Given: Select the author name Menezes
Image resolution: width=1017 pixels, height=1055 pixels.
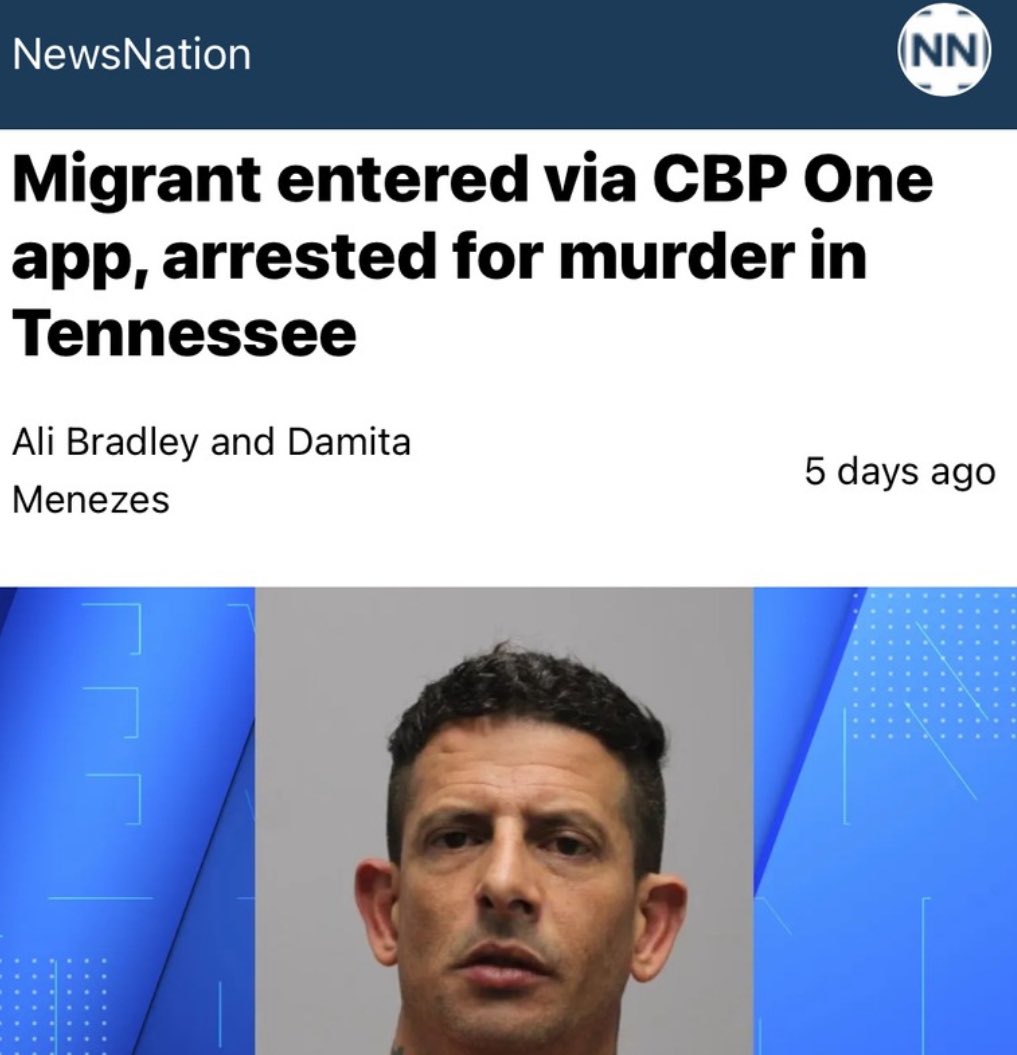Looking at the screenshot, I should [x=91, y=500].
